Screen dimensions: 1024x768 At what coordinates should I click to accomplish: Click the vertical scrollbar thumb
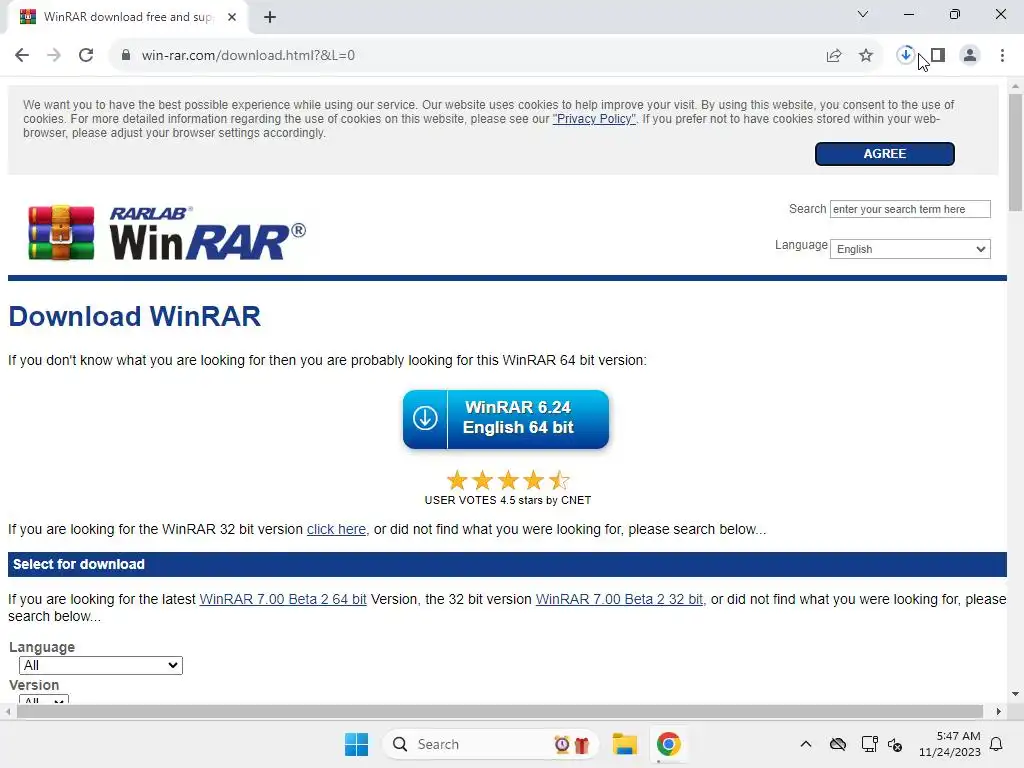(x=1016, y=153)
